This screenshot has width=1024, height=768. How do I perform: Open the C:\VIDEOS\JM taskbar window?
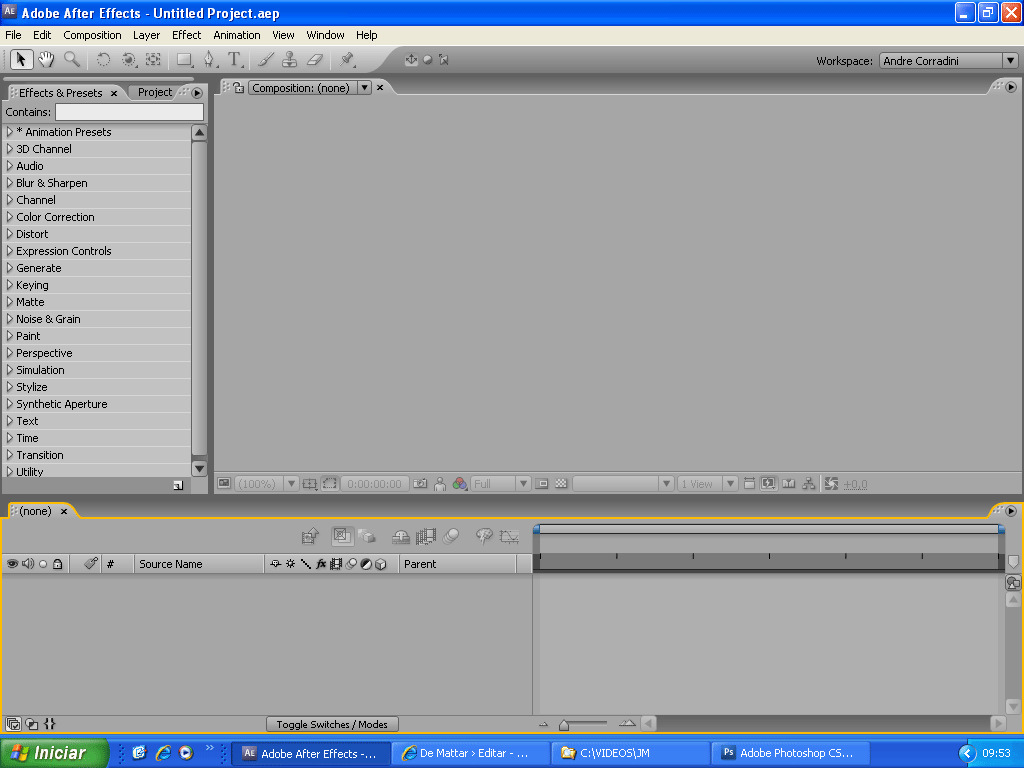point(630,753)
